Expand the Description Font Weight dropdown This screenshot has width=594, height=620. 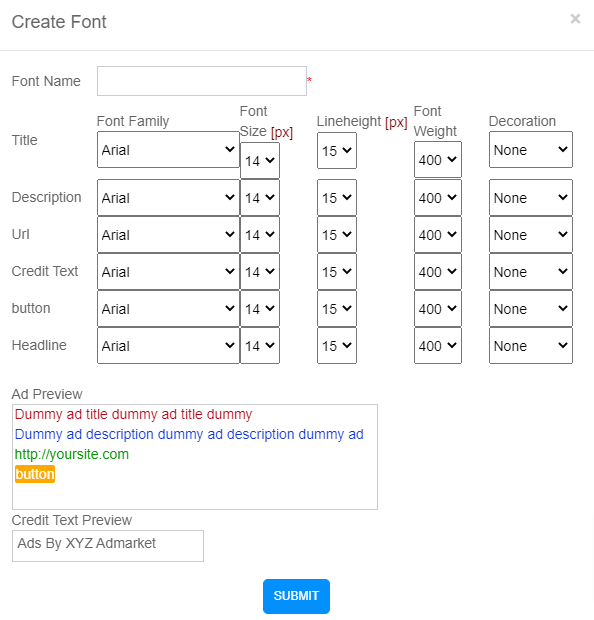pos(438,198)
